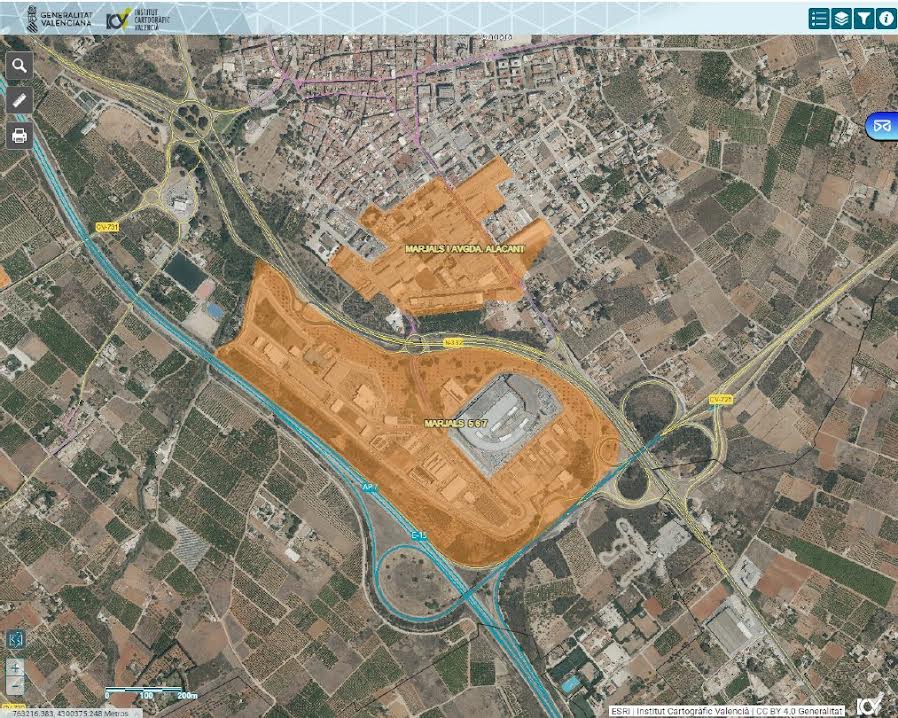
Task: Click the print map icon
Action: [x=20, y=135]
